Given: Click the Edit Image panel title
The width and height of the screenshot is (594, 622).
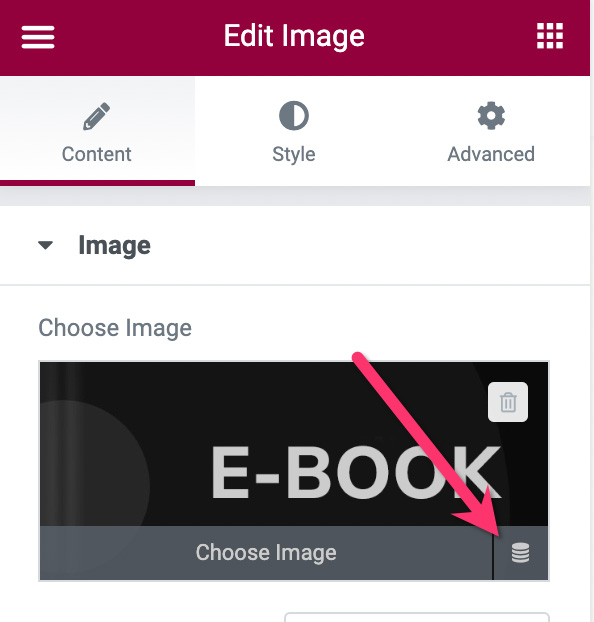Looking at the screenshot, I should tap(294, 36).
